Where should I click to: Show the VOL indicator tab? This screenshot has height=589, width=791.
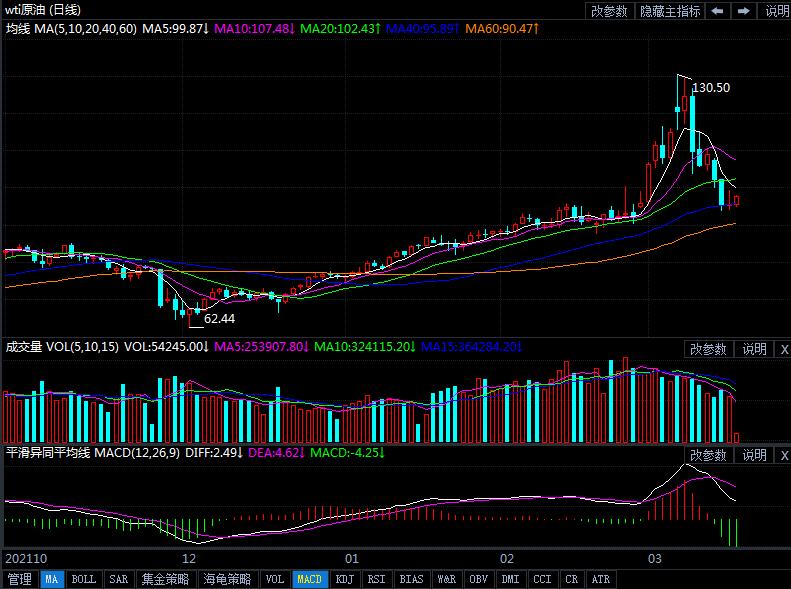click(x=274, y=579)
